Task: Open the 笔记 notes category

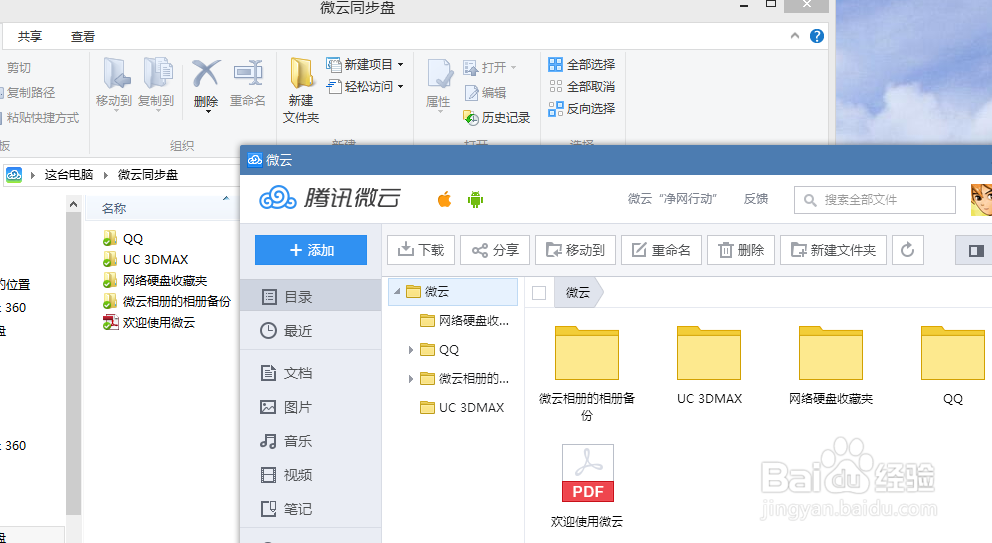Action: (311, 509)
